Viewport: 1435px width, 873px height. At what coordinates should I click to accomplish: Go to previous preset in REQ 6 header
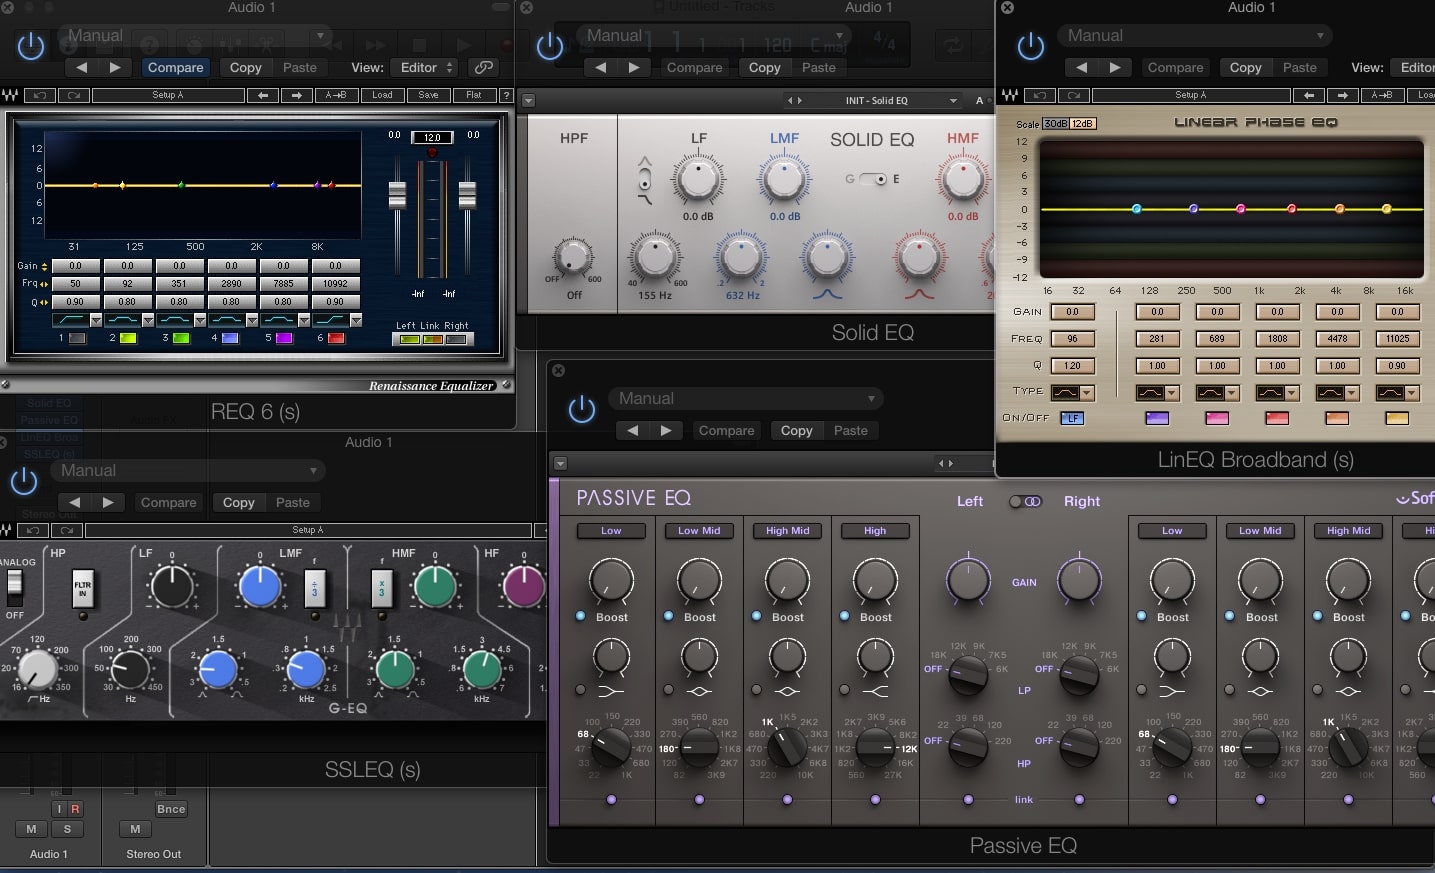(82, 68)
